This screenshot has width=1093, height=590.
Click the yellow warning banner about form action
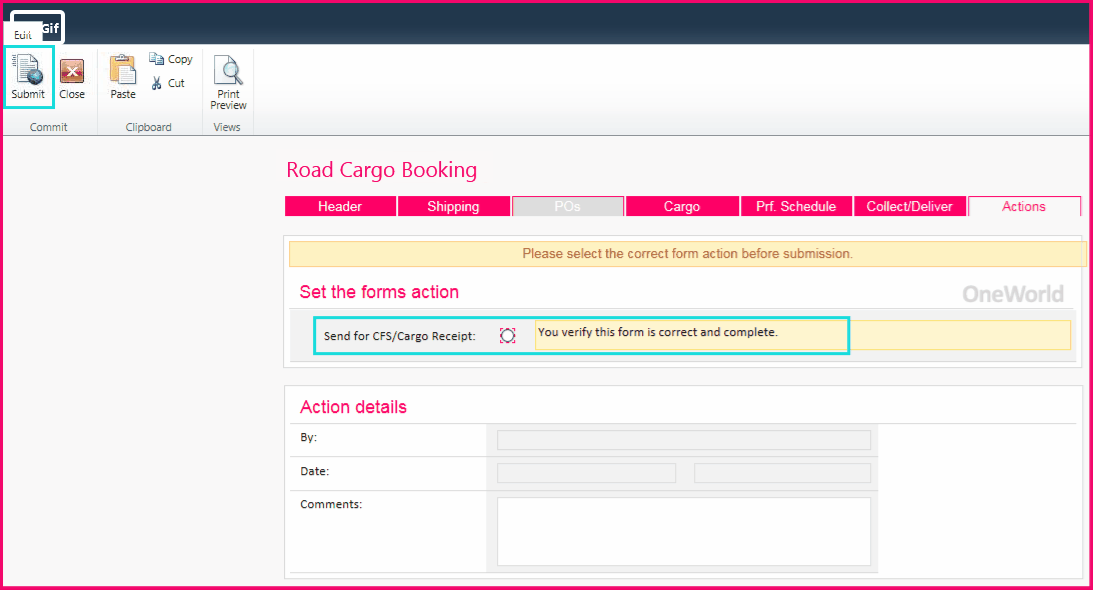point(686,253)
